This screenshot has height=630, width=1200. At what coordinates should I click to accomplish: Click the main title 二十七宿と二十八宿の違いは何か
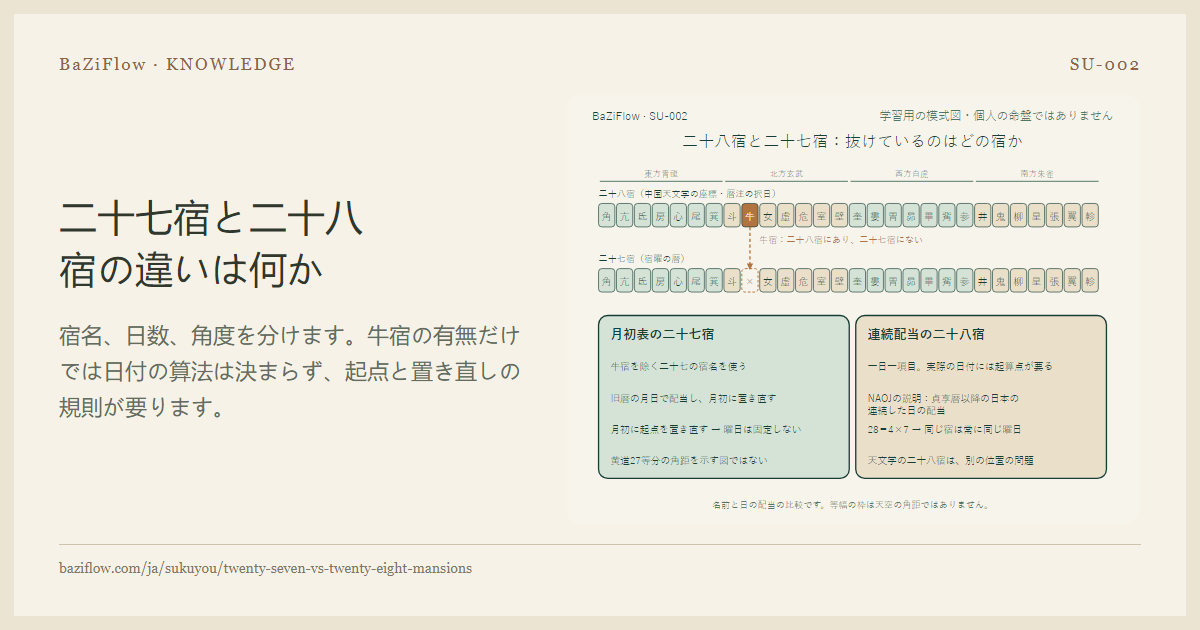(211, 244)
